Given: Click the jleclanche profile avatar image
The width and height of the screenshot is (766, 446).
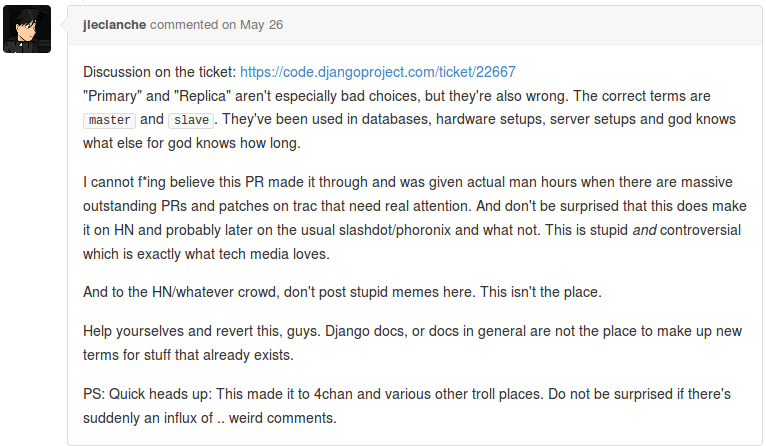Looking at the screenshot, I should point(28,27).
